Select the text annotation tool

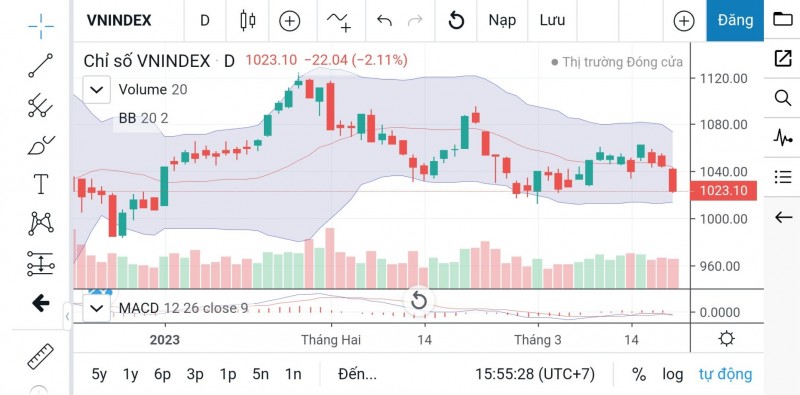40,184
